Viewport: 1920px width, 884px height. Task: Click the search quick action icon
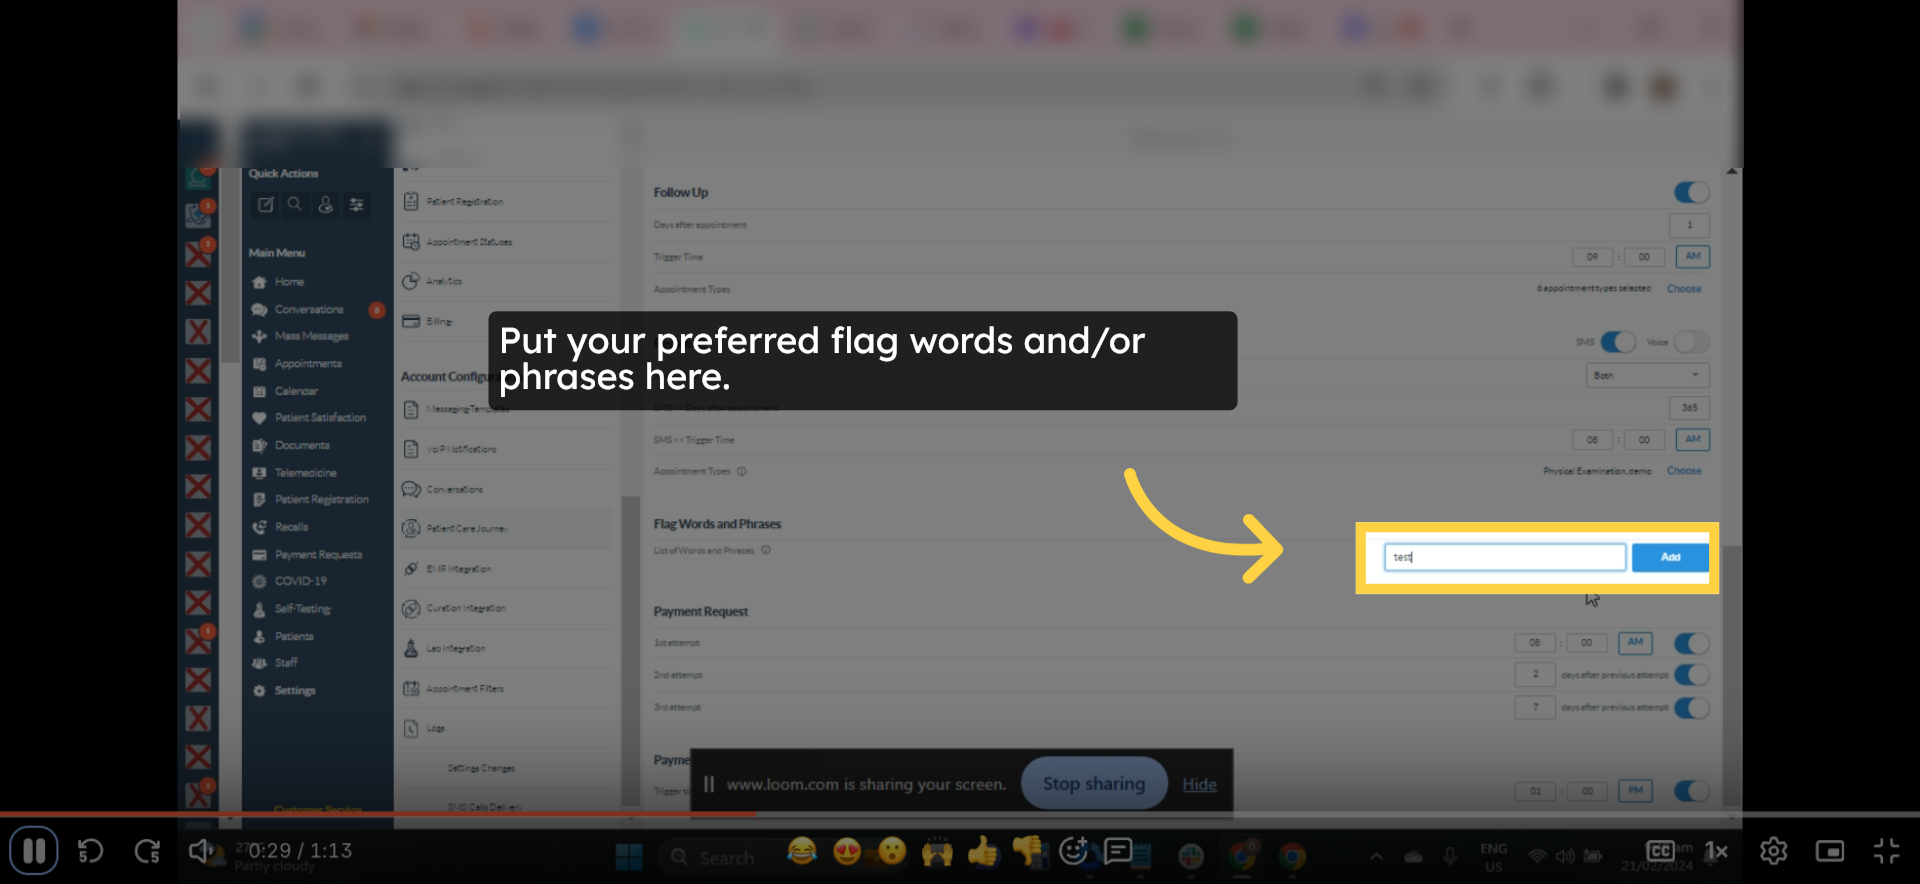coord(295,205)
